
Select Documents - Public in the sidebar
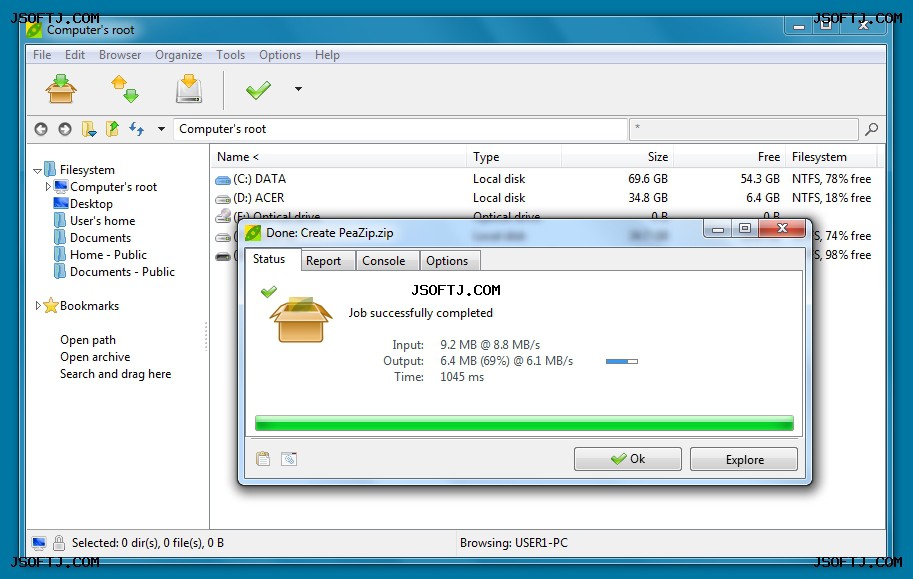coord(122,271)
